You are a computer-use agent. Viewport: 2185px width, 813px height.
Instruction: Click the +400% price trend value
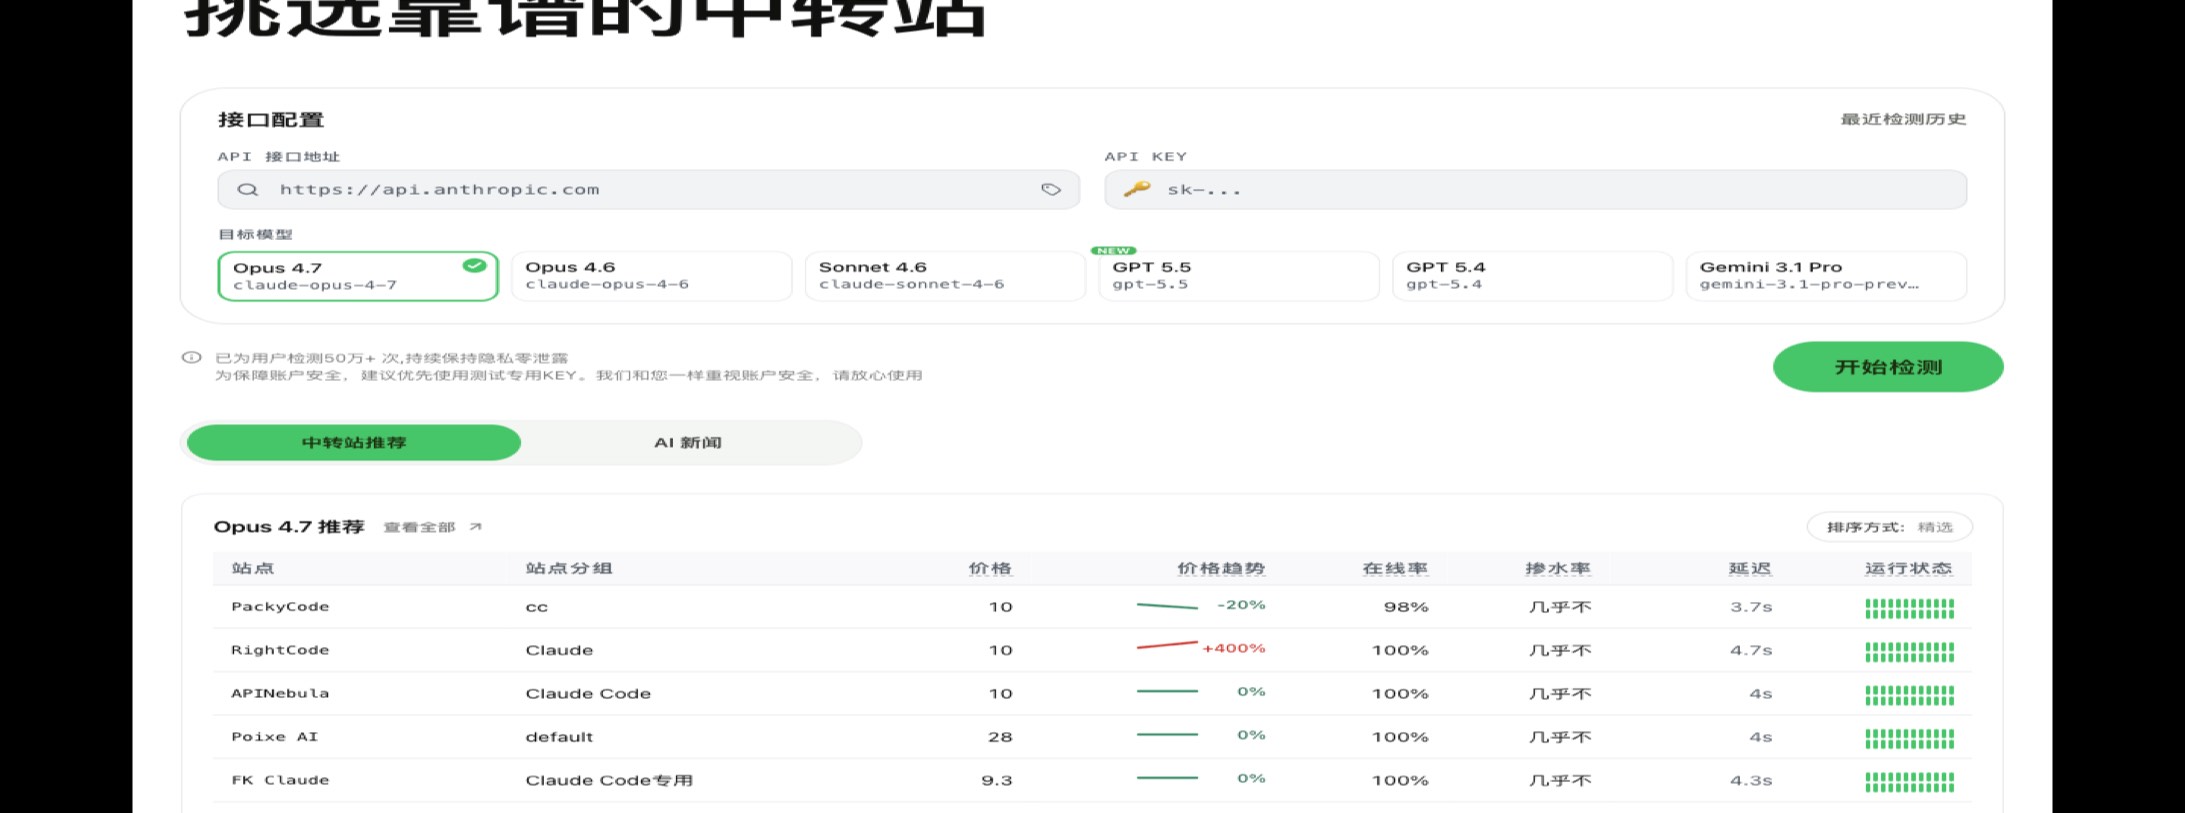pos(1234,648)
